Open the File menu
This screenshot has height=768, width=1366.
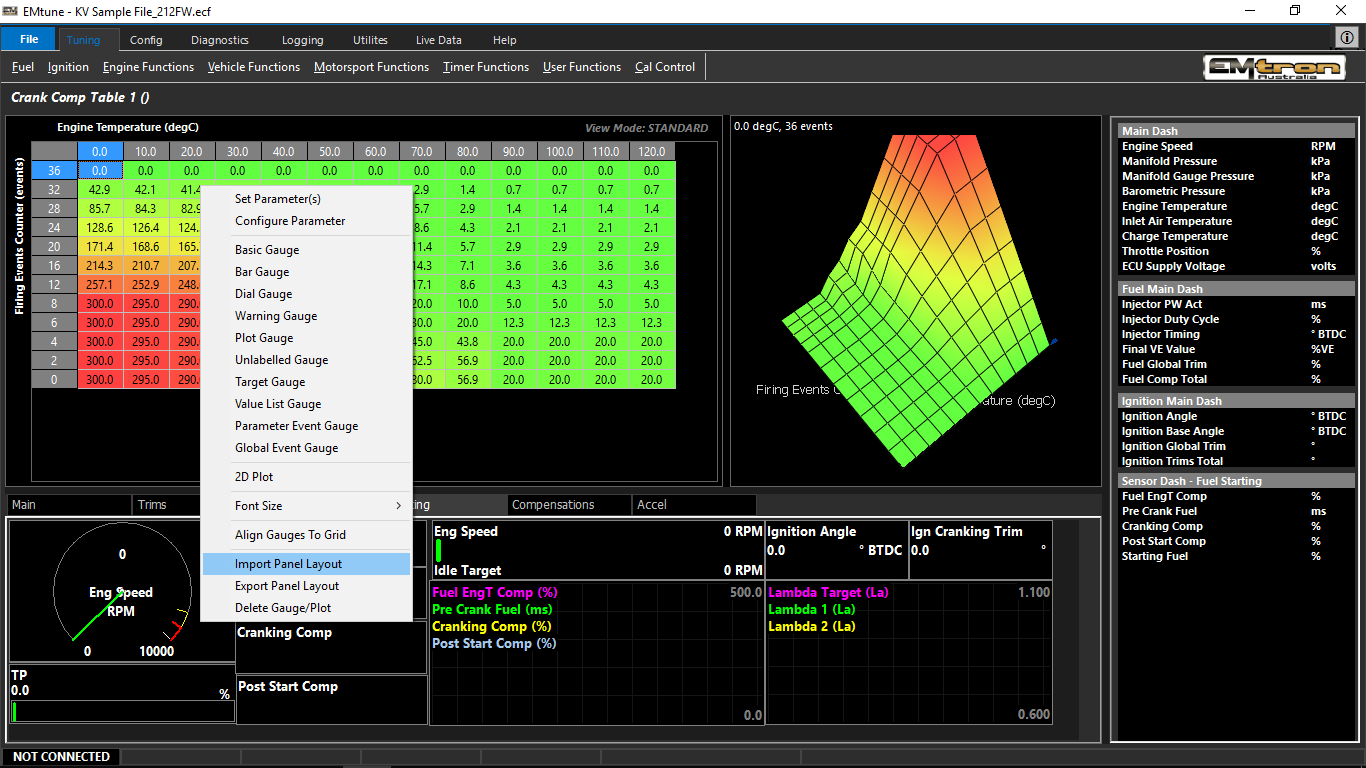coord(29,40)
